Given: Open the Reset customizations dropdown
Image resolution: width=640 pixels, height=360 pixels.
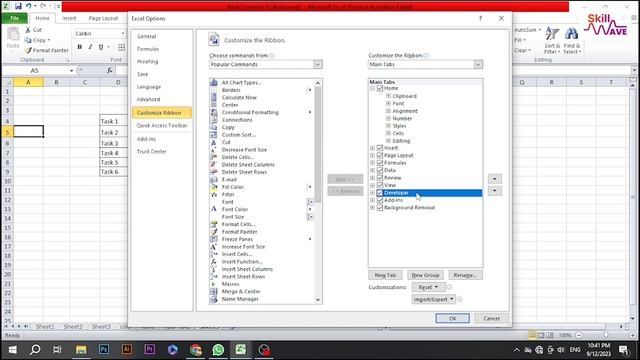Looking at the screenshot, I should tap(428, 287).
